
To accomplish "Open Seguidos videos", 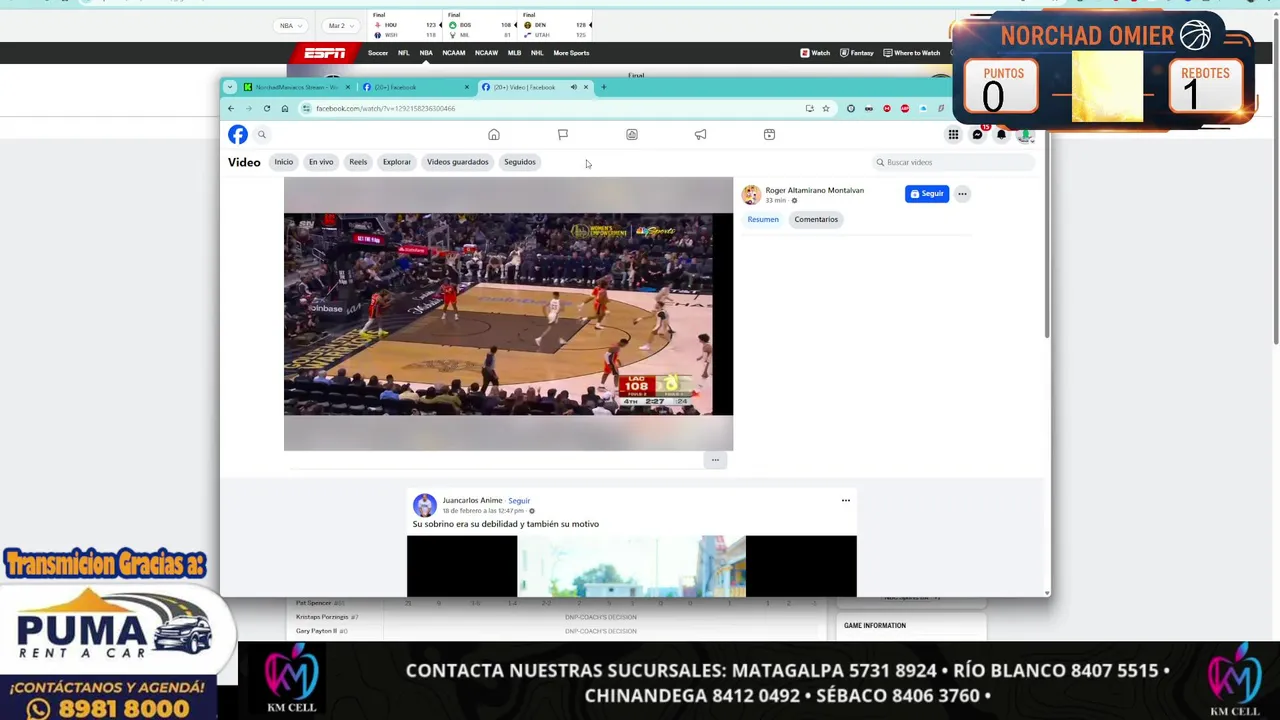I will click(x=520, y=162).
